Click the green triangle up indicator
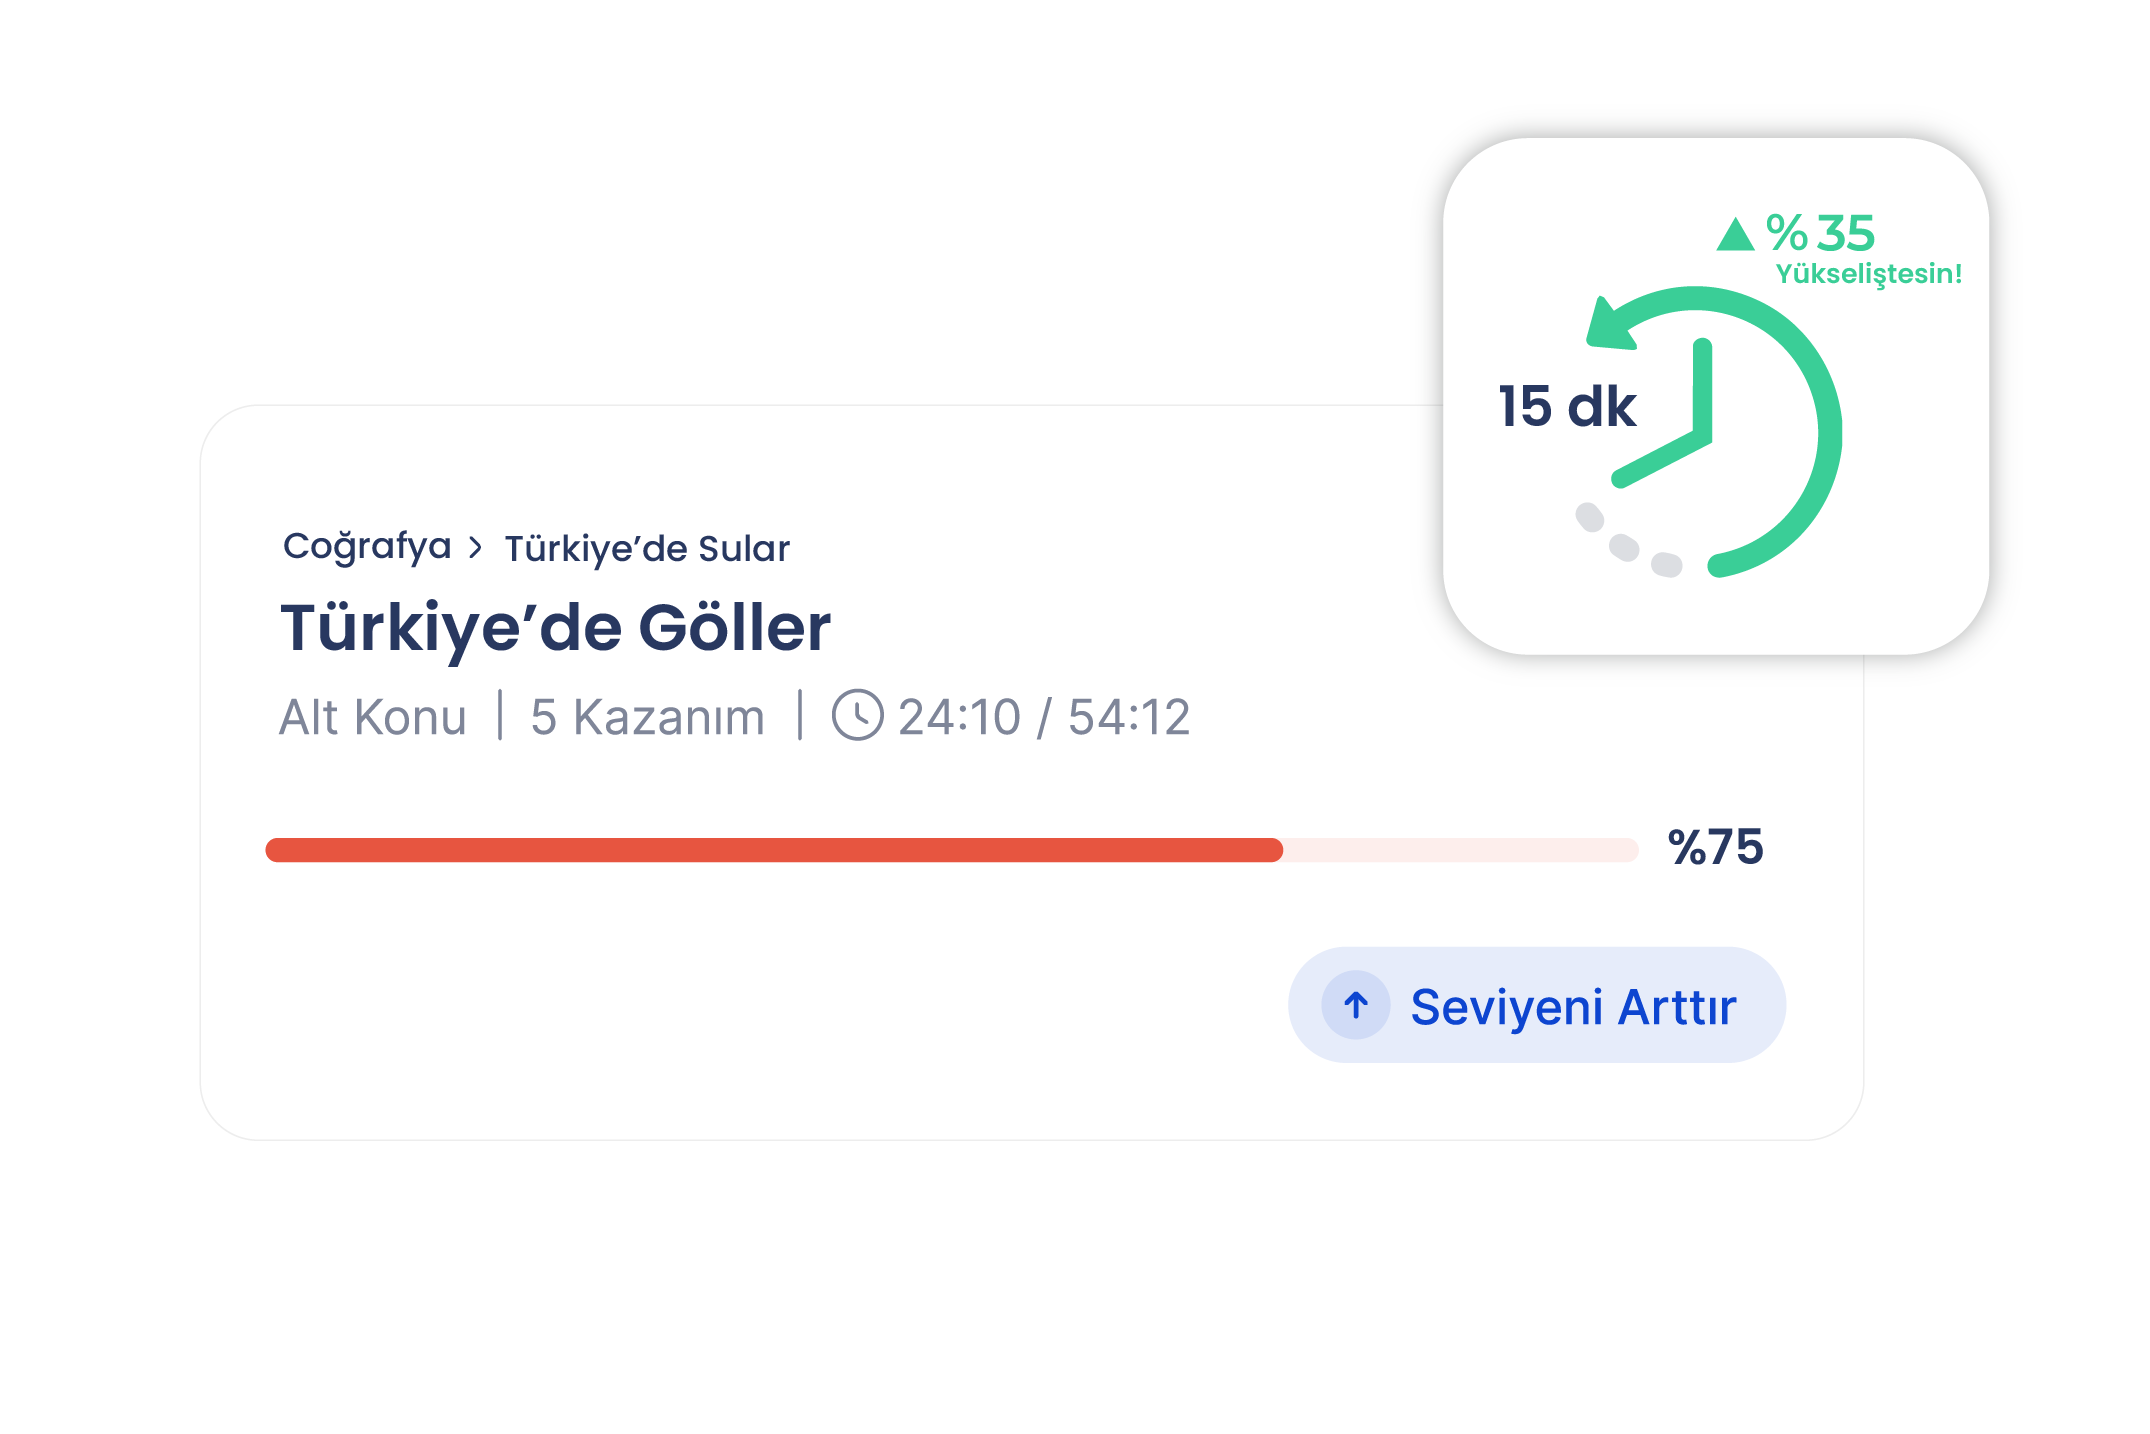 (1735, 234)
